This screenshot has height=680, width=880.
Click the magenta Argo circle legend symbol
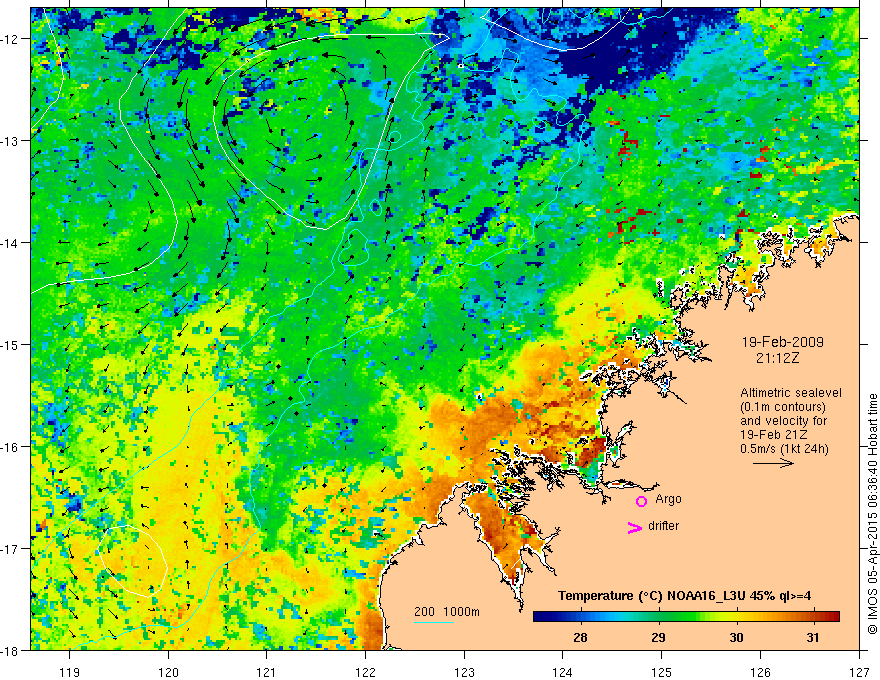[641, 501]
